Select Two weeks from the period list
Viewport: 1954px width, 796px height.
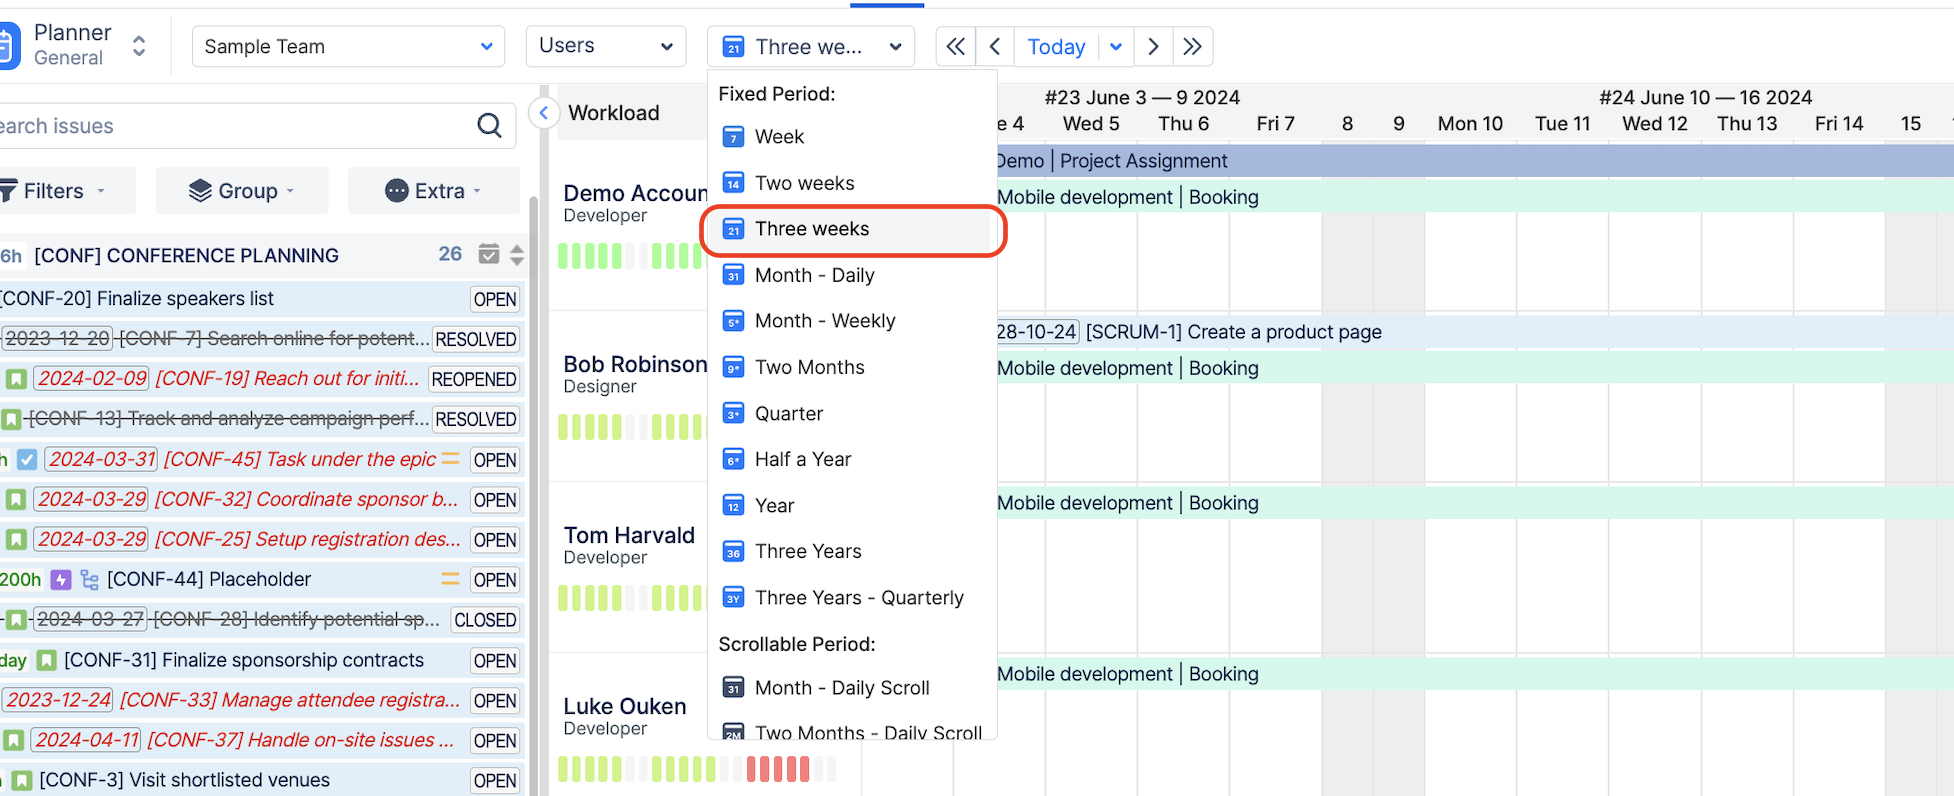804,183
